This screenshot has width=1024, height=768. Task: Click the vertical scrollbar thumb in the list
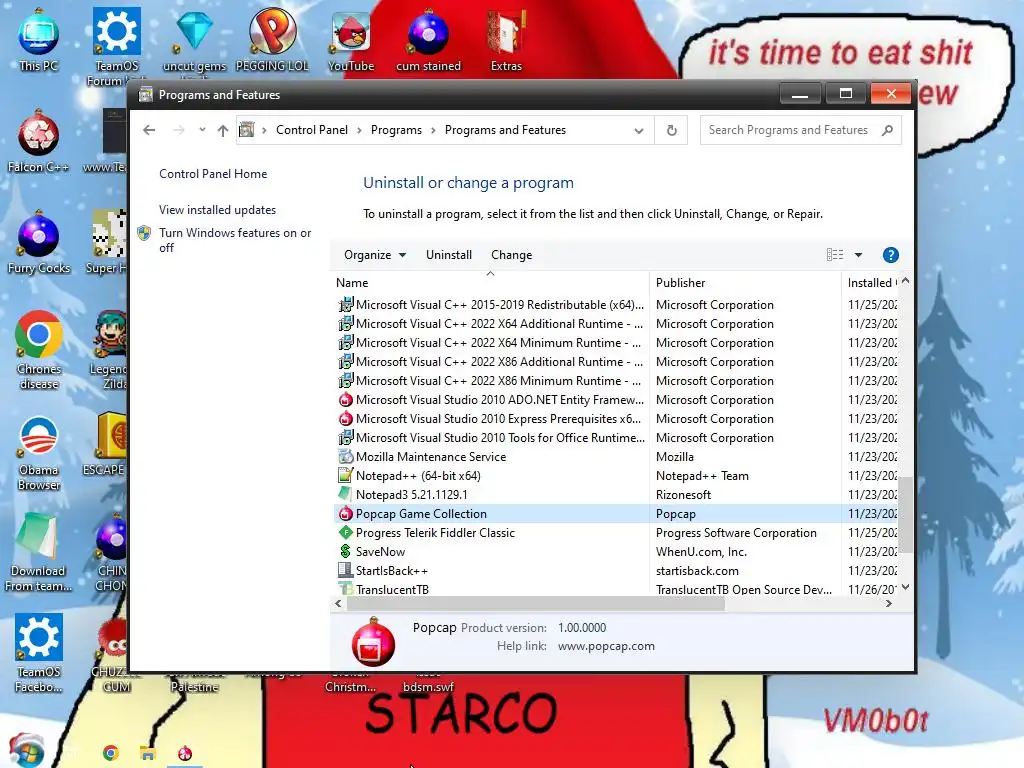(905, 515)
